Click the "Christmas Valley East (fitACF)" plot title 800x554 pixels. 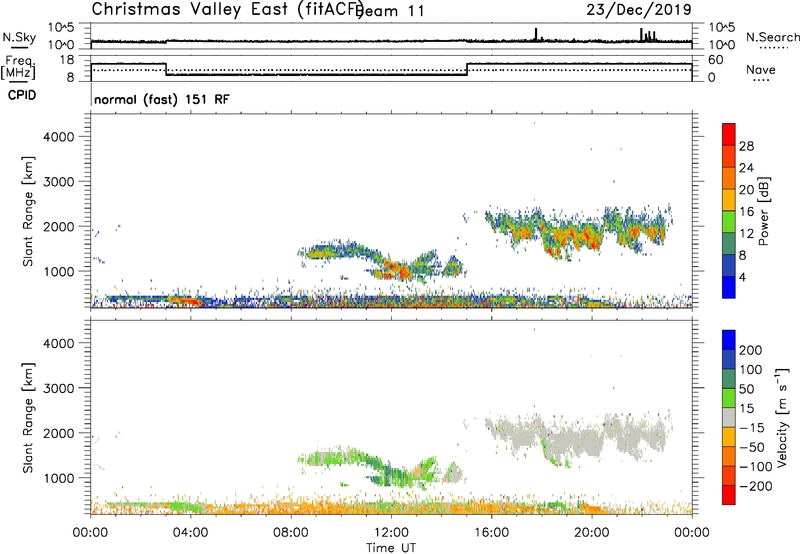click(227, 9)
